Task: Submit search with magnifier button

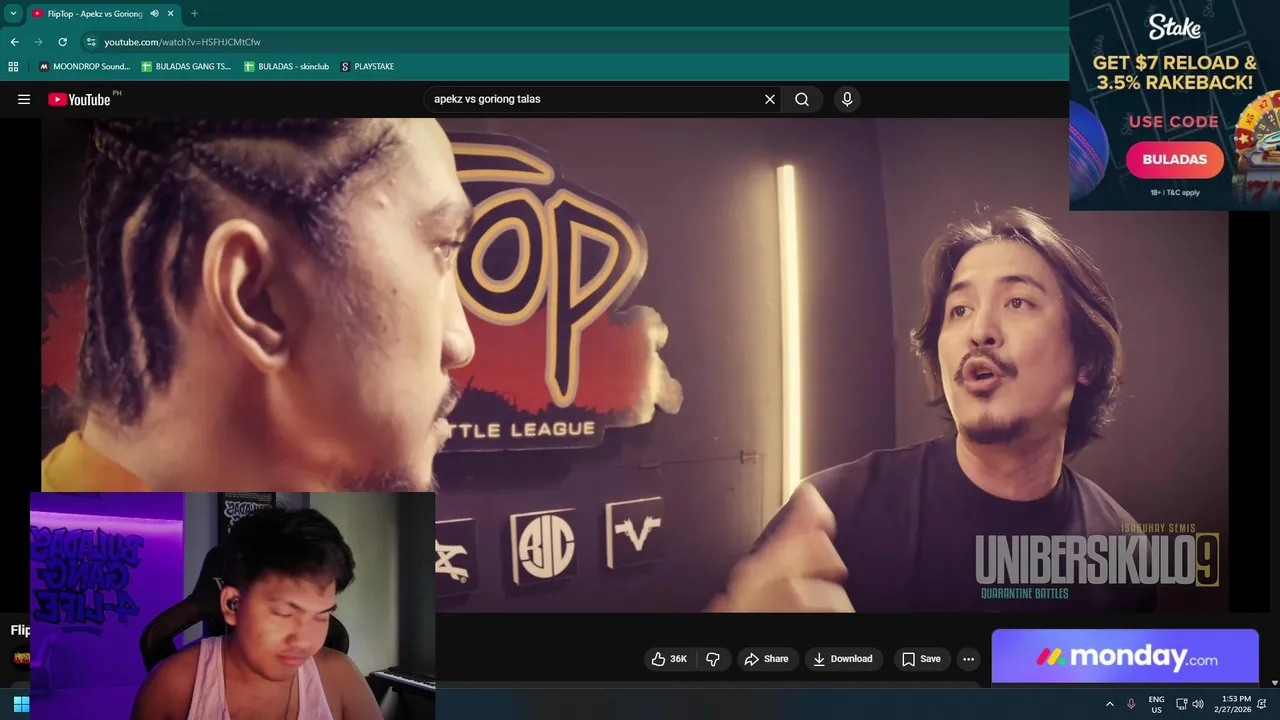Action: coord(802,99)
